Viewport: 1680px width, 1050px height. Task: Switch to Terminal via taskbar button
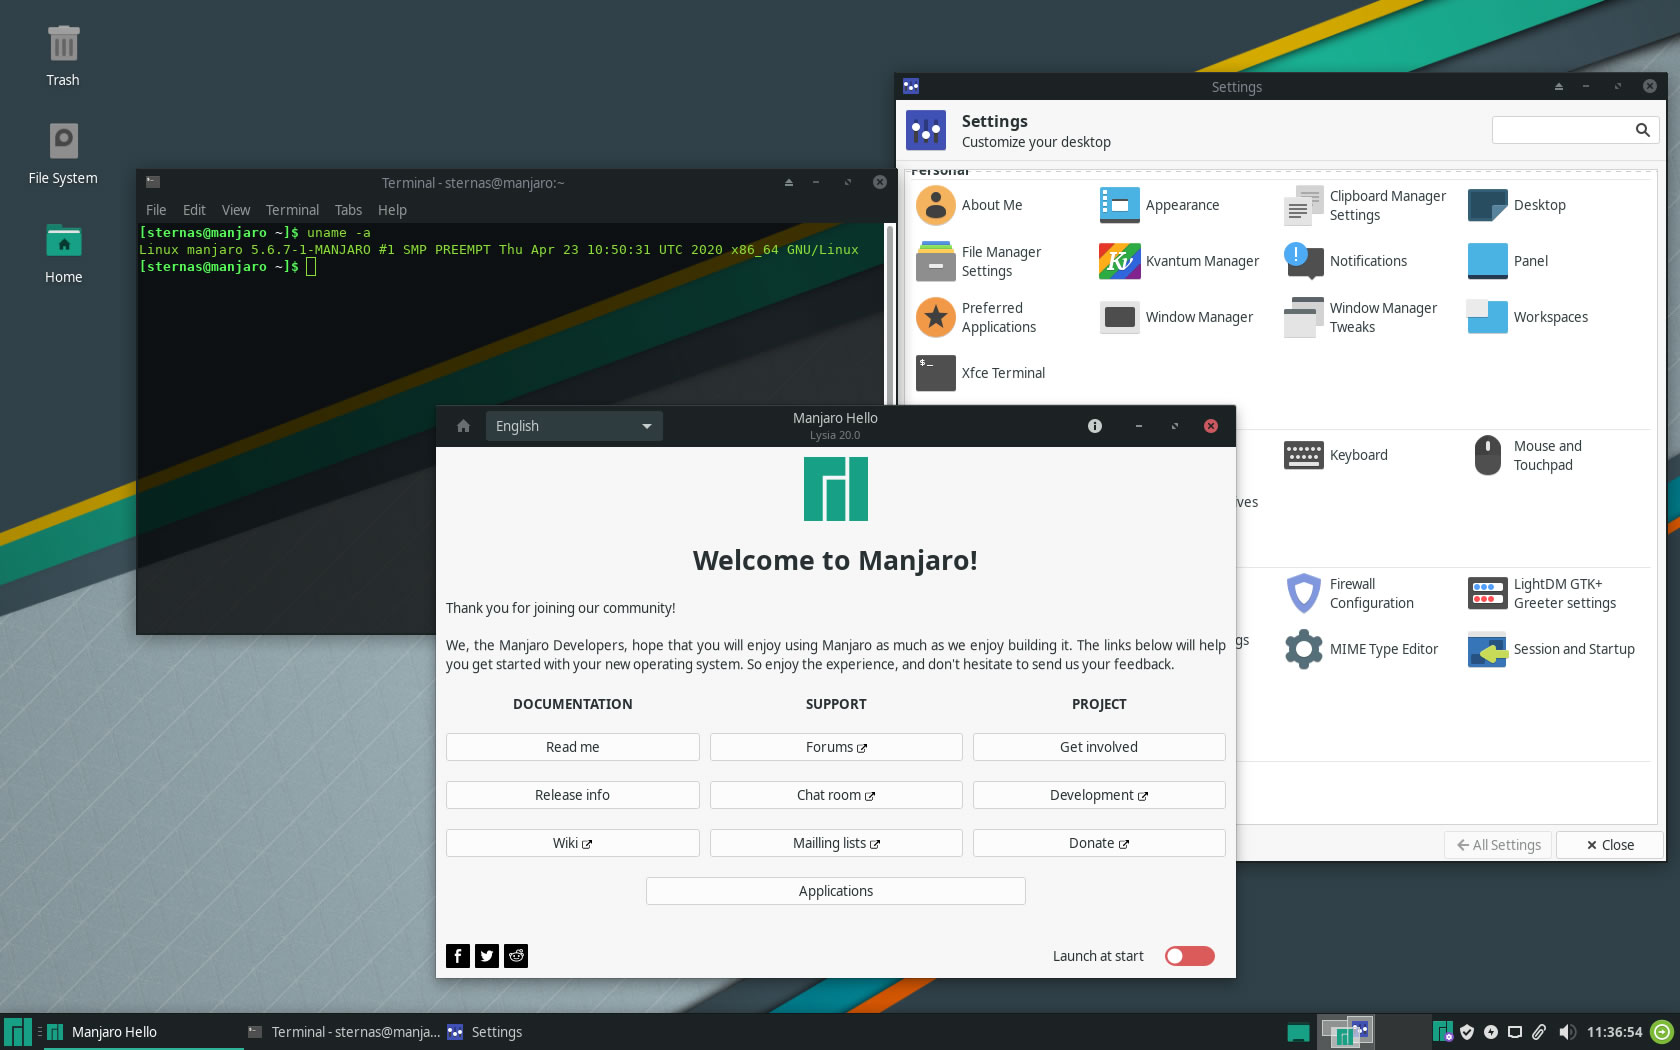tap(343, 1032)
